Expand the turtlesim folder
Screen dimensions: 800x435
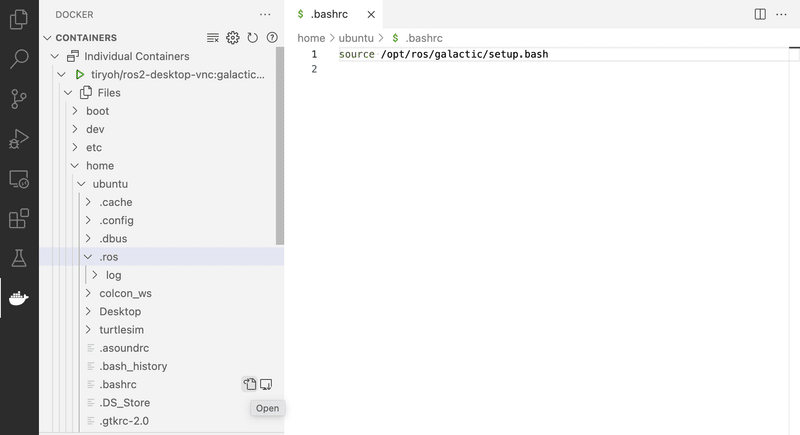pos(88,329)
